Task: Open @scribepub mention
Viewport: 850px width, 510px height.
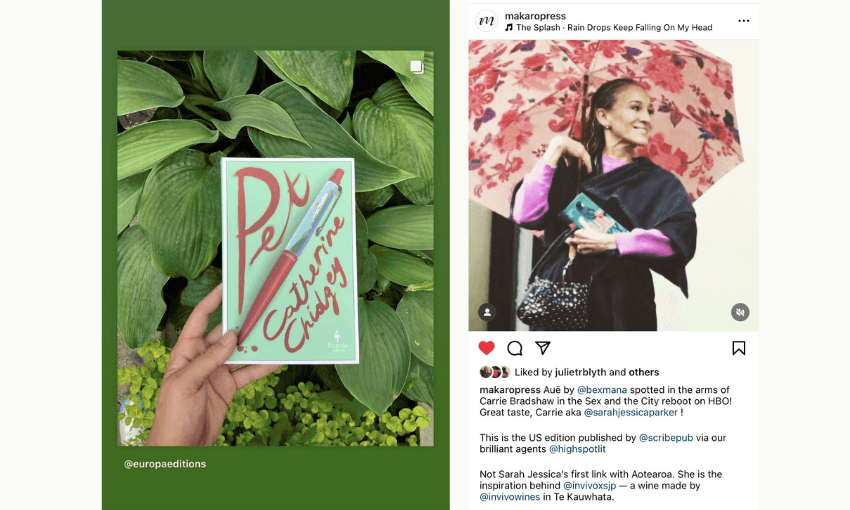Action: coord(666,438)
